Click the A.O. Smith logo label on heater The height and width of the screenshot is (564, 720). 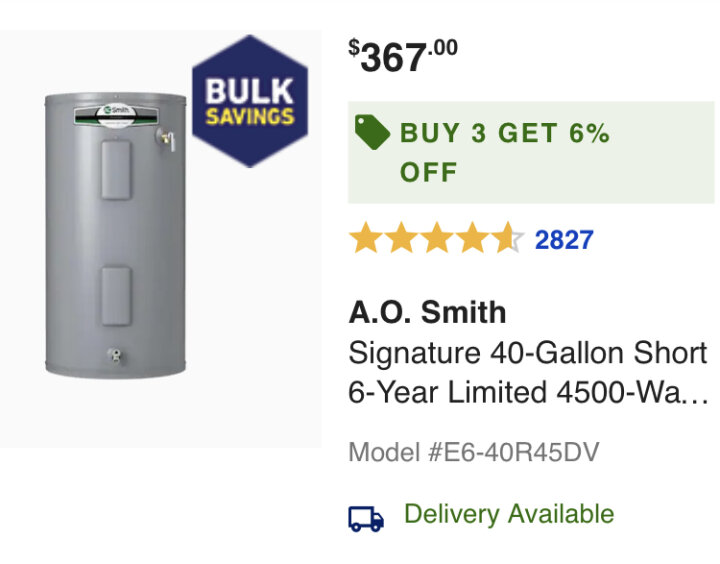click(x=117, y=115)
